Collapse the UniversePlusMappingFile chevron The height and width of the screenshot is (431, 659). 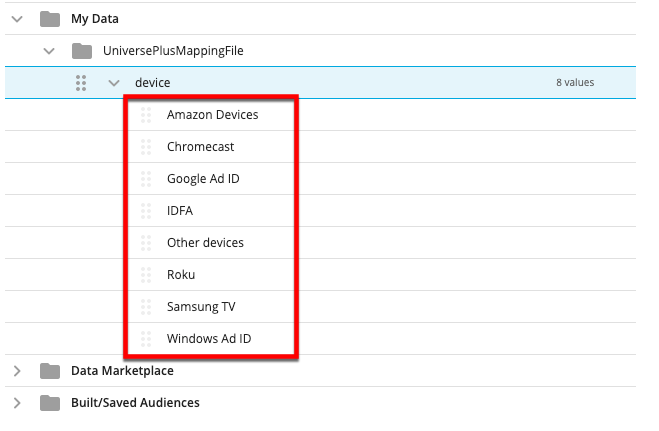(x=49, y=51)
